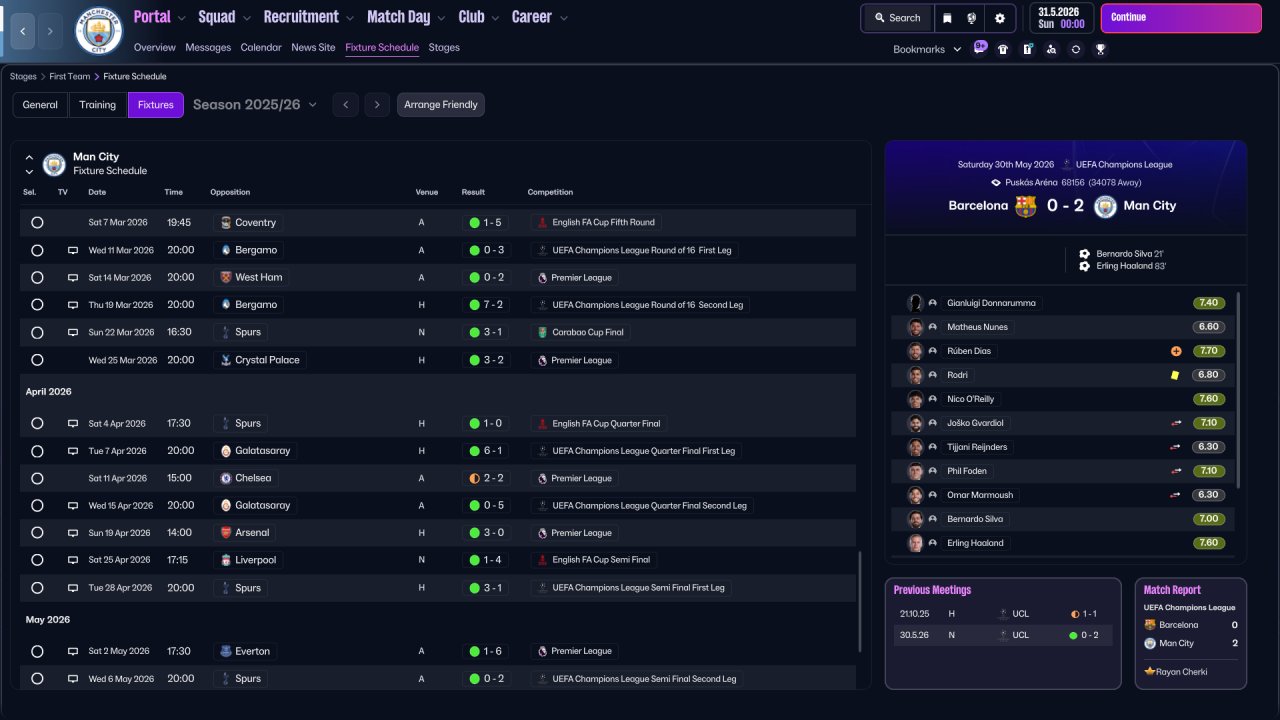Click the Coventry club crest
The height and width of the screenshot is (720, 1280).
[226, 222]
